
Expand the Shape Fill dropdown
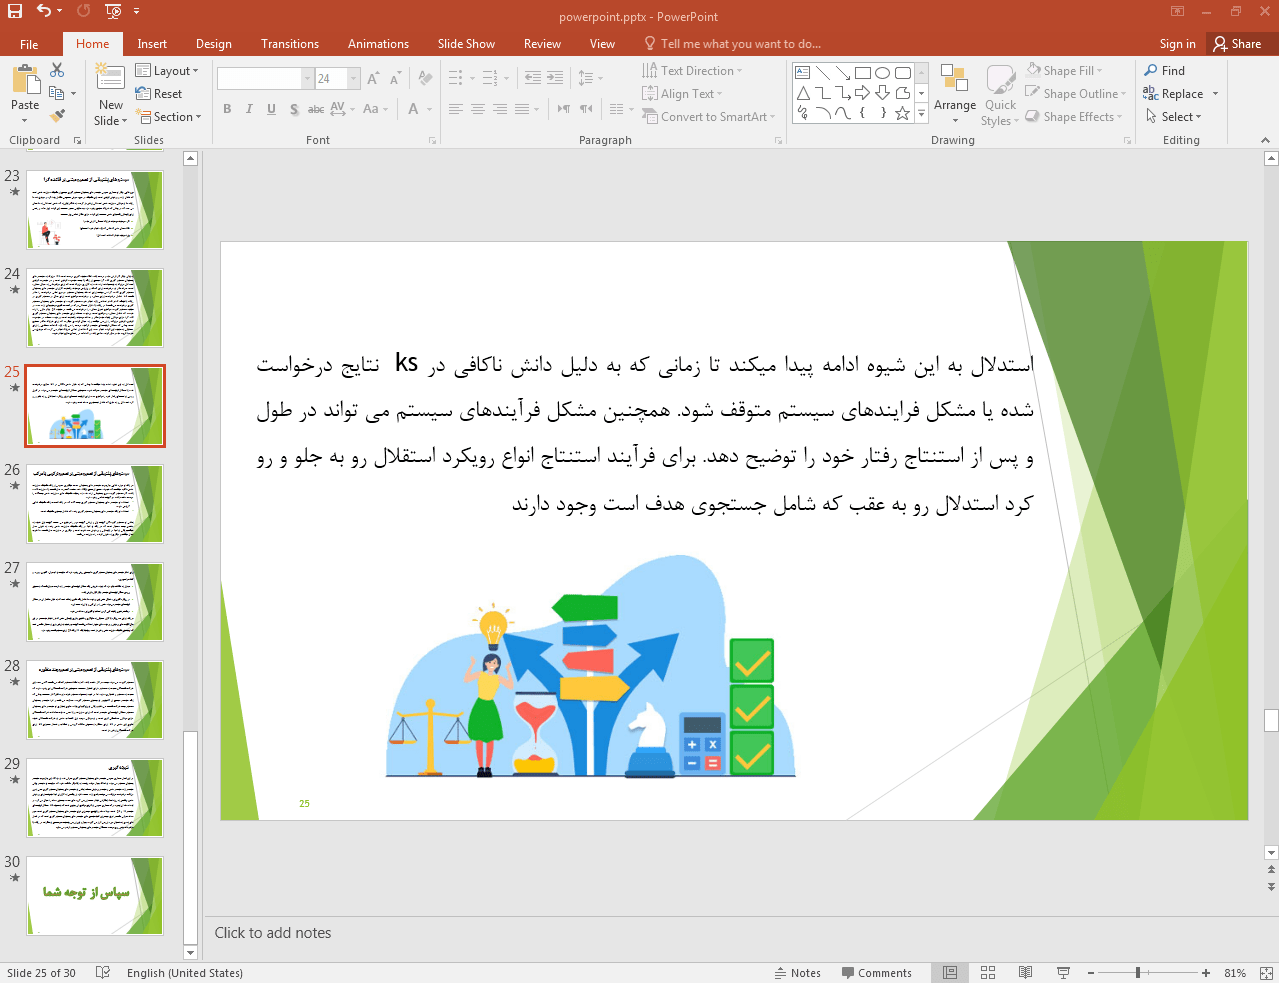click(x=1100, y=71)
